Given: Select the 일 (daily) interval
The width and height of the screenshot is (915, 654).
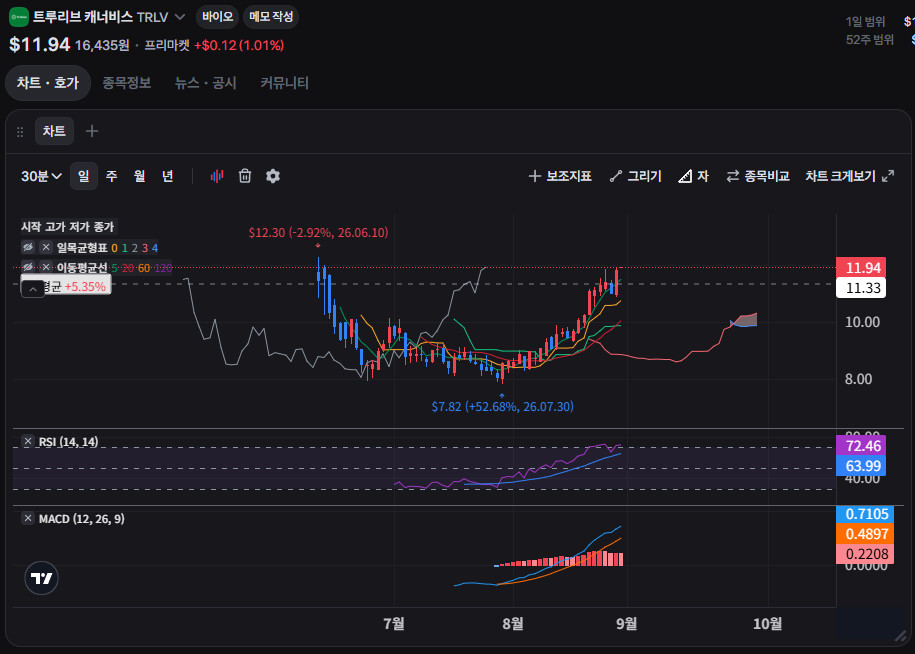Looking at the screenshot, I should pos(84,176).
